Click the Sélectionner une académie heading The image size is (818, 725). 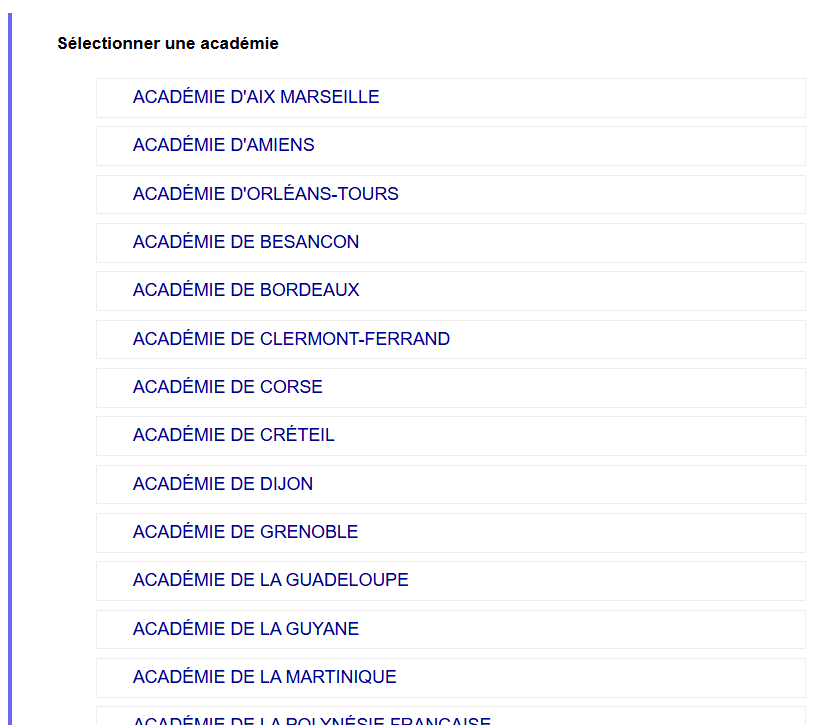coord(167,43)
